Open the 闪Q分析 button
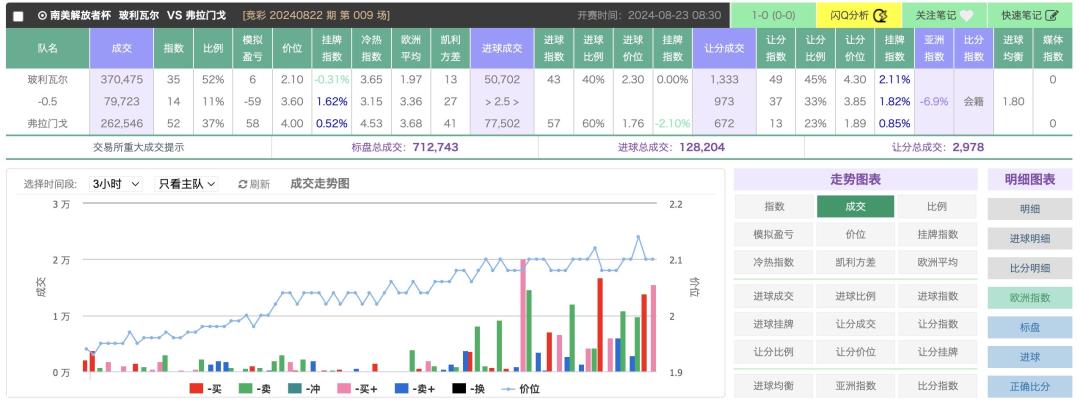The width and height of the screenshot is (1080, 401). point(858,15)
